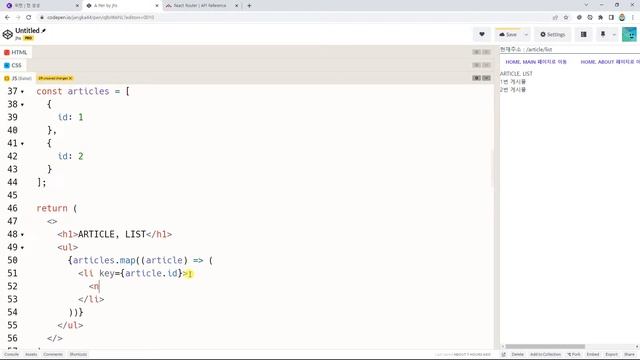
Task: Open HTML editor dropdown menu icon
Action: pos(486,52)
